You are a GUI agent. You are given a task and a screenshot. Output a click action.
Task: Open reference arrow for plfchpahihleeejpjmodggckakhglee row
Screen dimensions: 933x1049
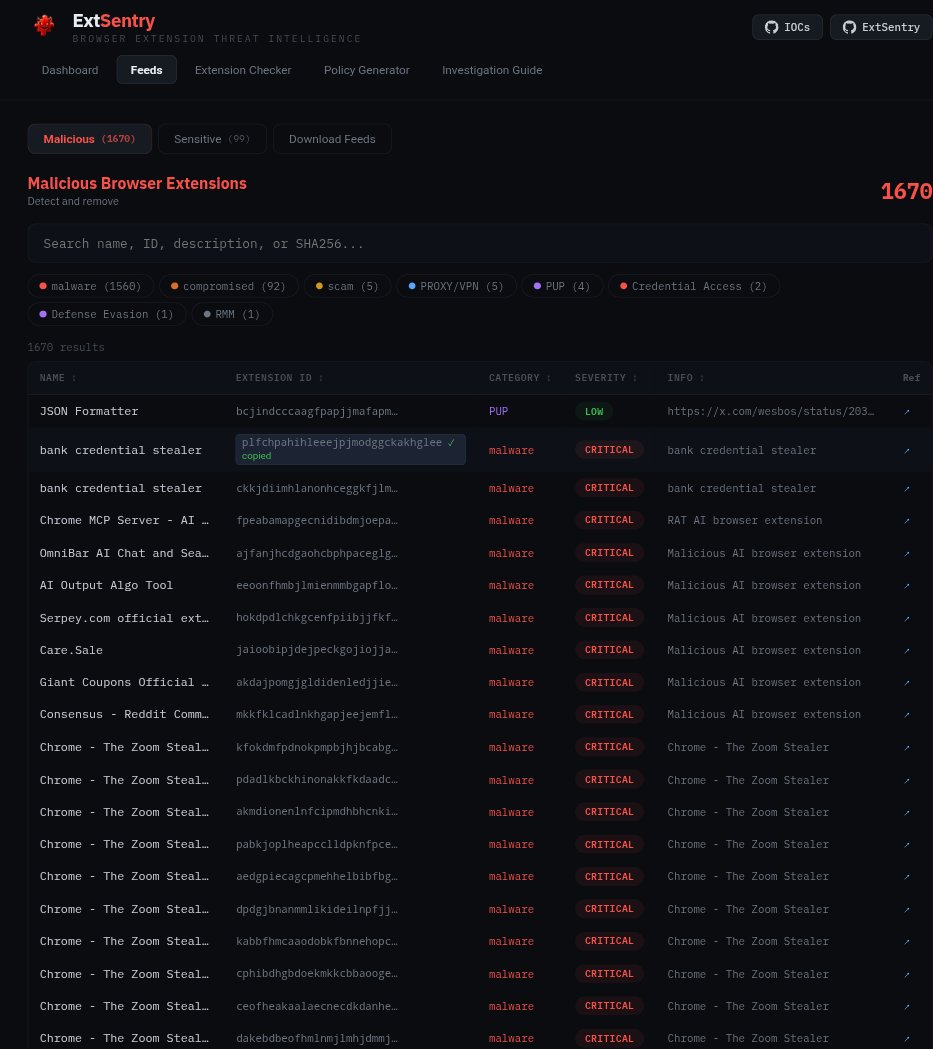[x=907, y=450]
